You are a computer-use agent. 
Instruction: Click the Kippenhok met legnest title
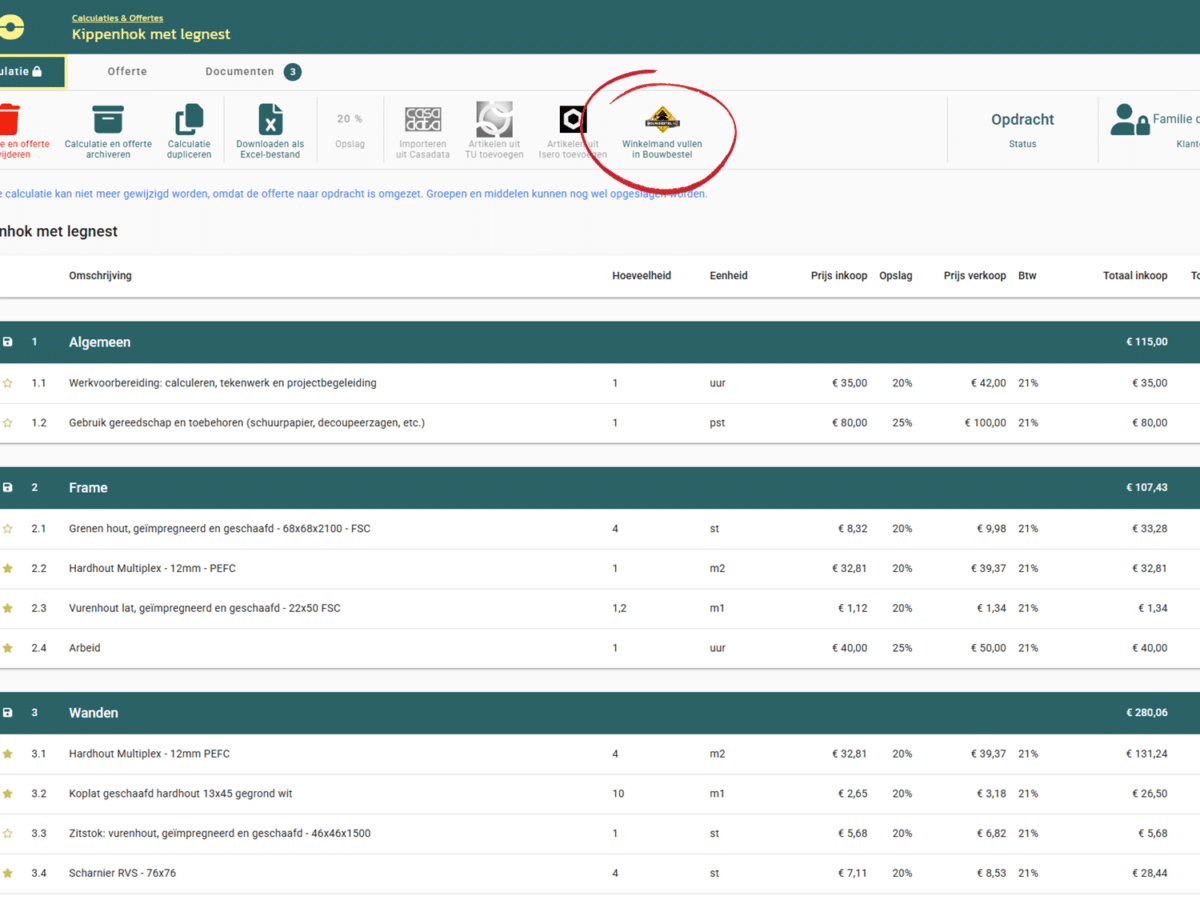tap(151, 34)
